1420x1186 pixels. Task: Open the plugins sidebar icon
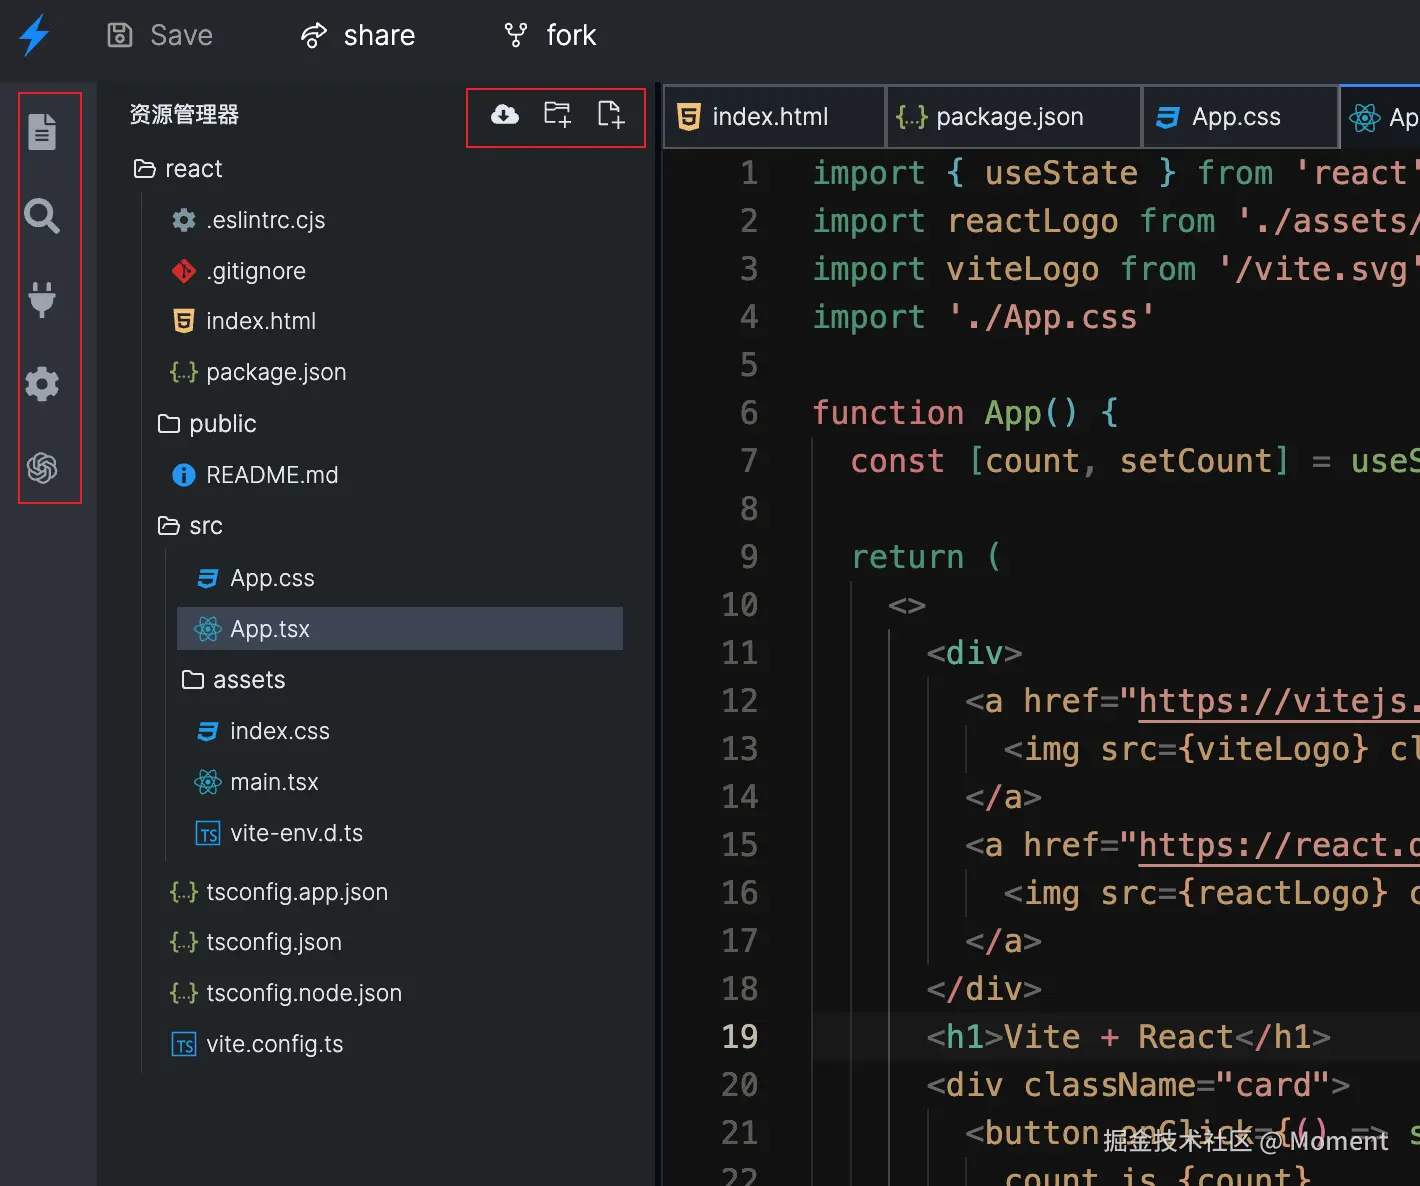(42, 299)
